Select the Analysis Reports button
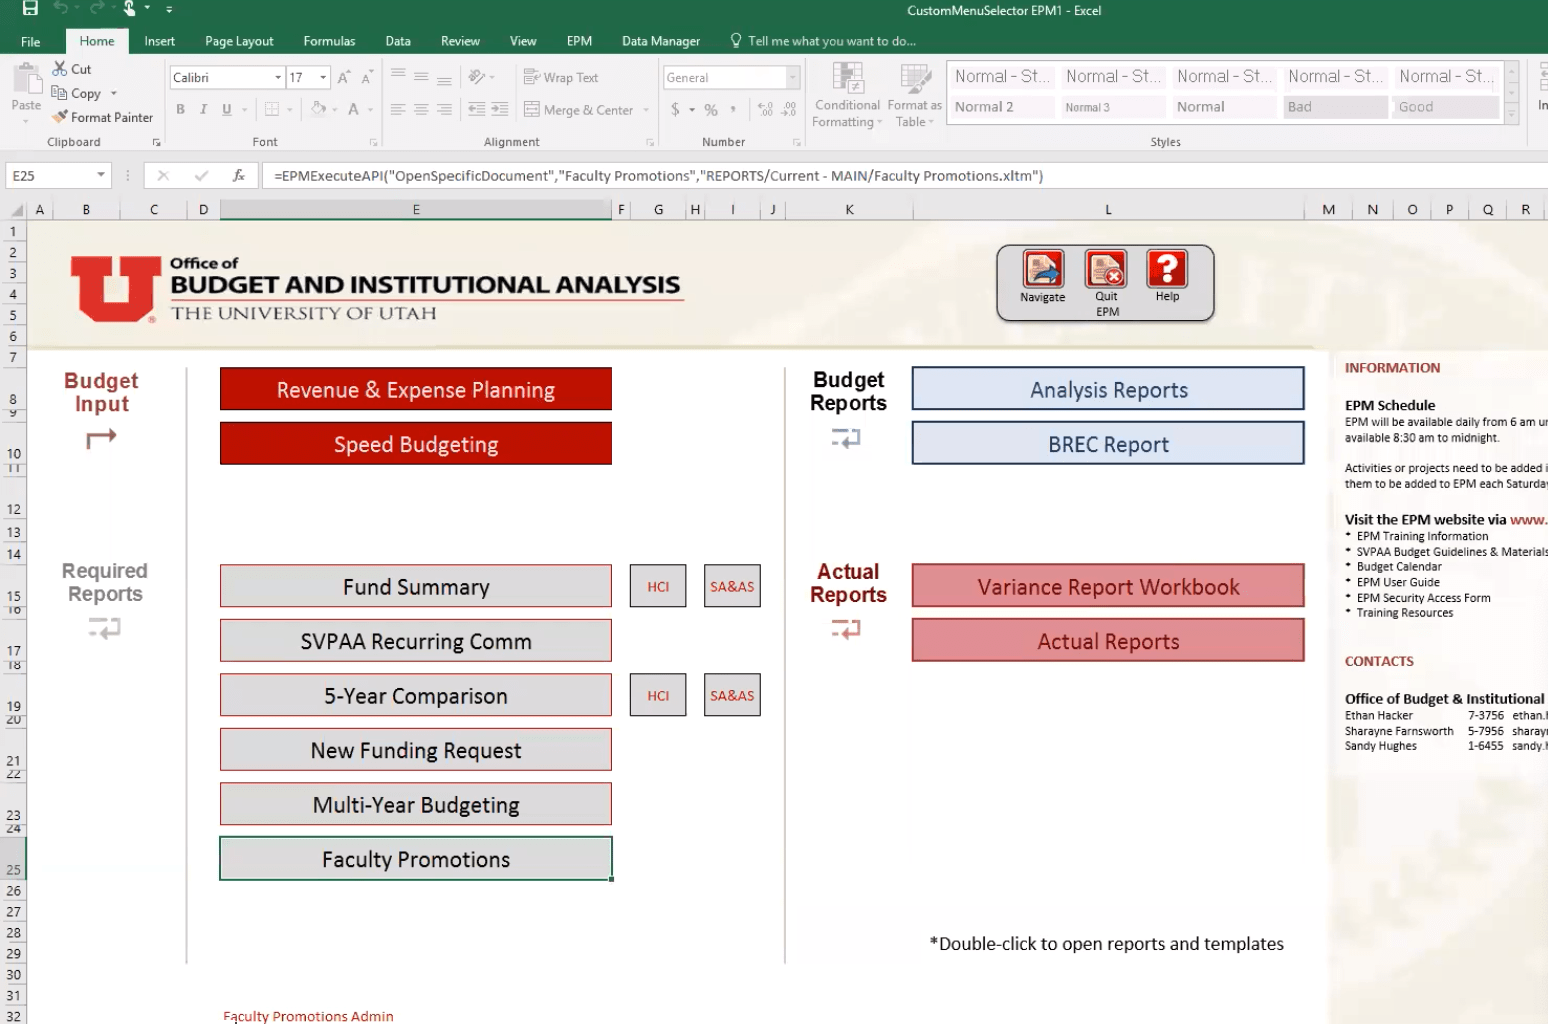This screenshot has width=1548, height=1024. pyautogui.click(x=1108, y=389)
